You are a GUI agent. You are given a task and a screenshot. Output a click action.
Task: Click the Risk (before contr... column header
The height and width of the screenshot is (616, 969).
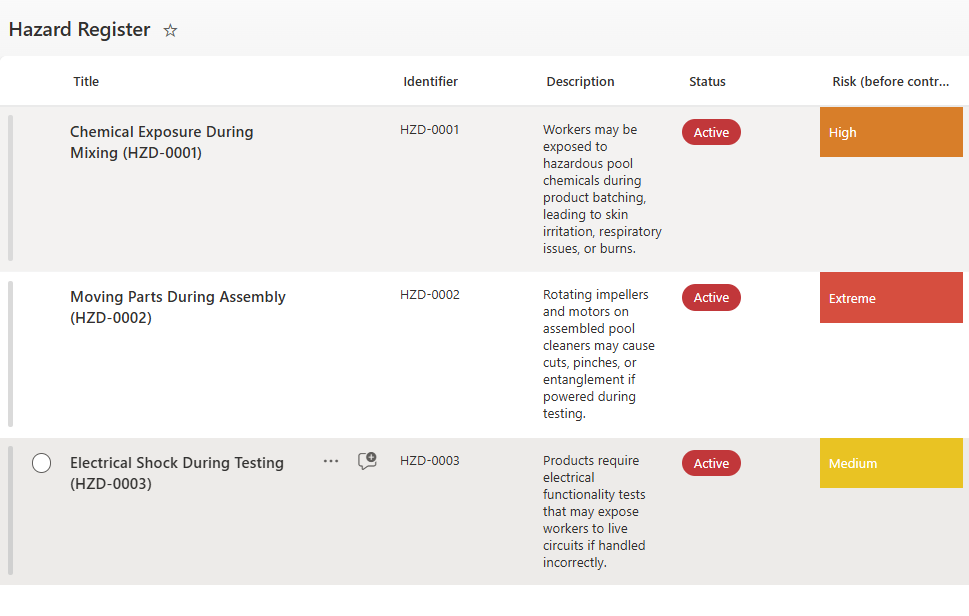890,82
